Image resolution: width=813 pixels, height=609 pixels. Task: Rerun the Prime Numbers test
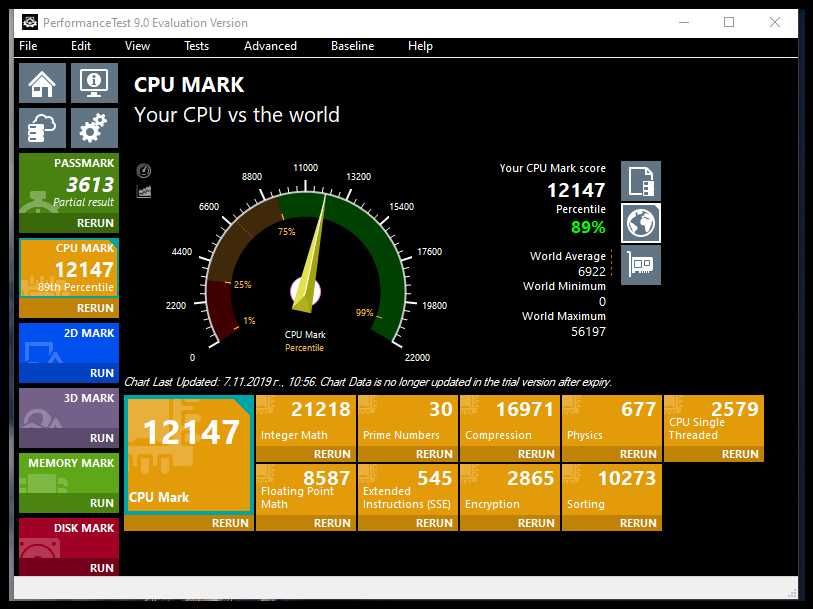point(408,454)
